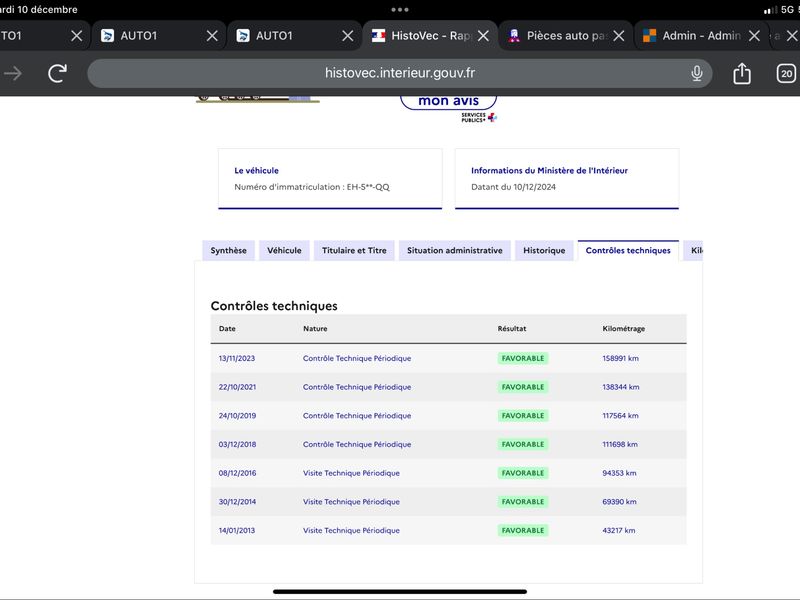800x600 pixels.
Task: Close the HistoVec tab
Action: 484,36
